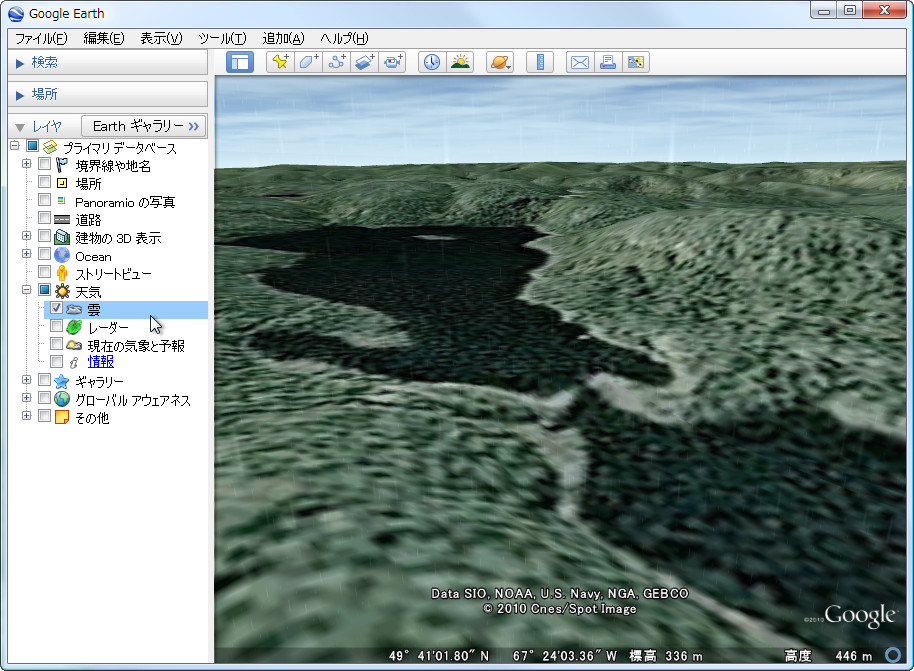Screen dimensions: 914x671
Task: Enable the Ocean layer checkbox
Action: tap(44, 254)
